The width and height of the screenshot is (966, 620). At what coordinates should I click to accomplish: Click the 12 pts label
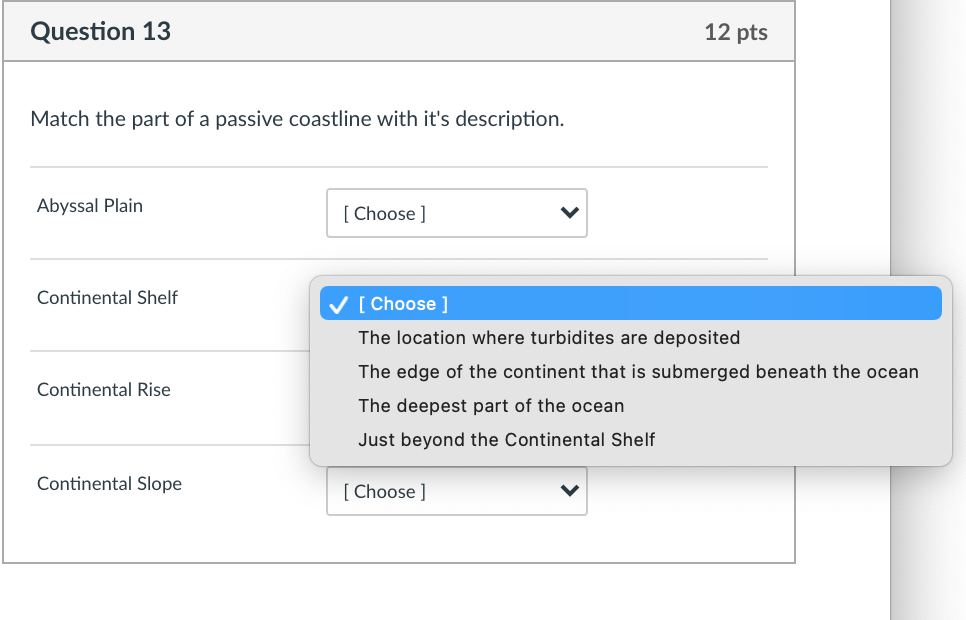click(x=738, y=31)
